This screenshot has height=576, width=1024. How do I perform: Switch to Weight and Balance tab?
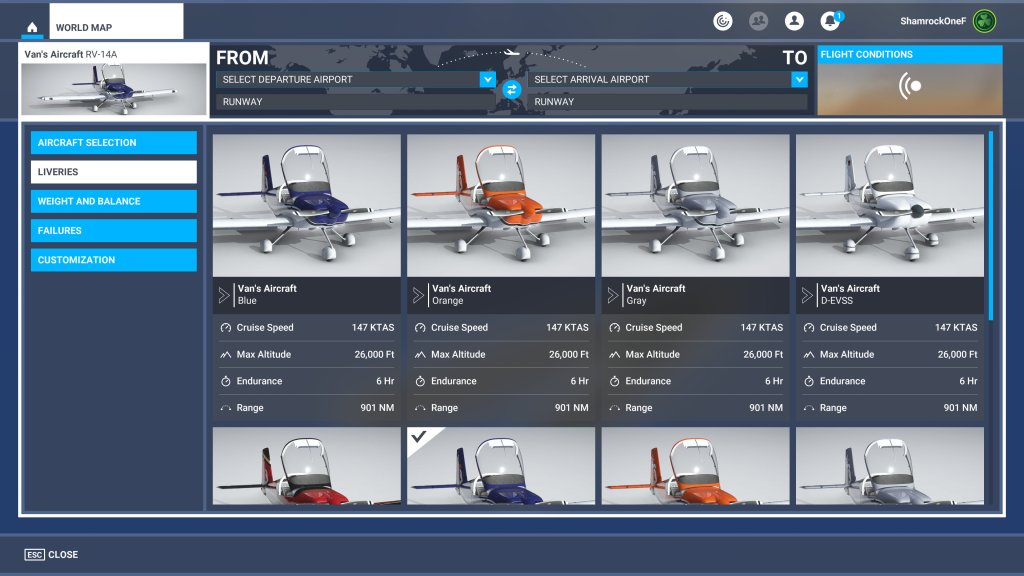coord(113,201)
